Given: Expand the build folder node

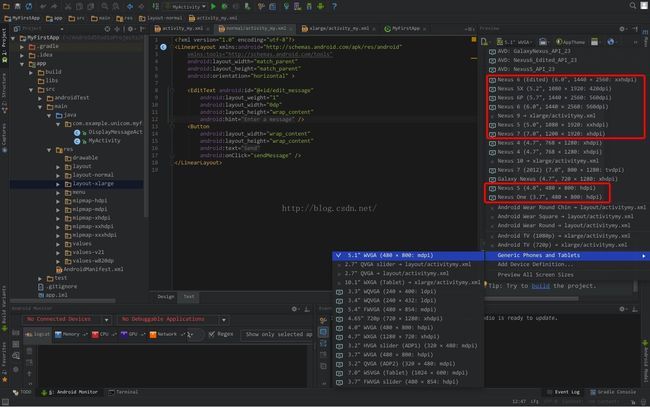Looking at the screenshot, I should pyautogui.click(x=32, y=72).
